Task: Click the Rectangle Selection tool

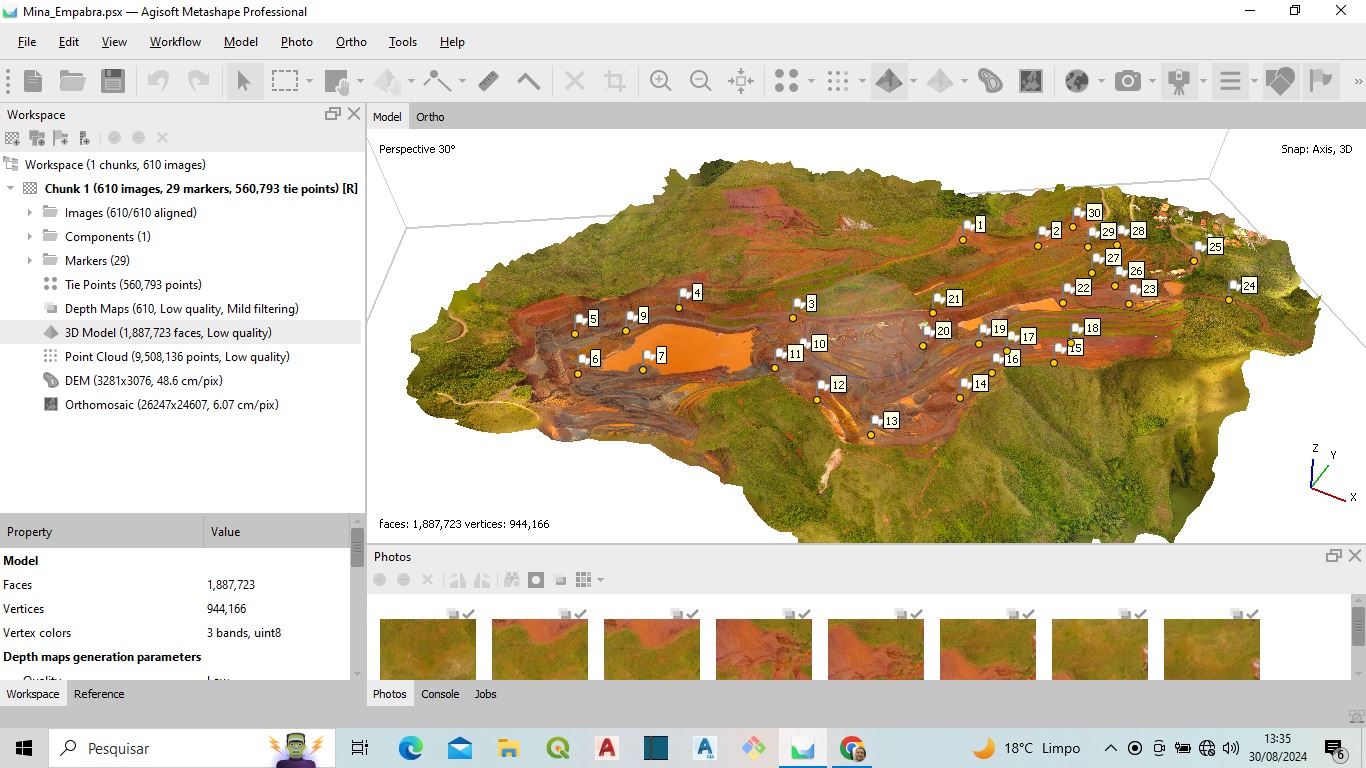Action: [x=286, y=81]
